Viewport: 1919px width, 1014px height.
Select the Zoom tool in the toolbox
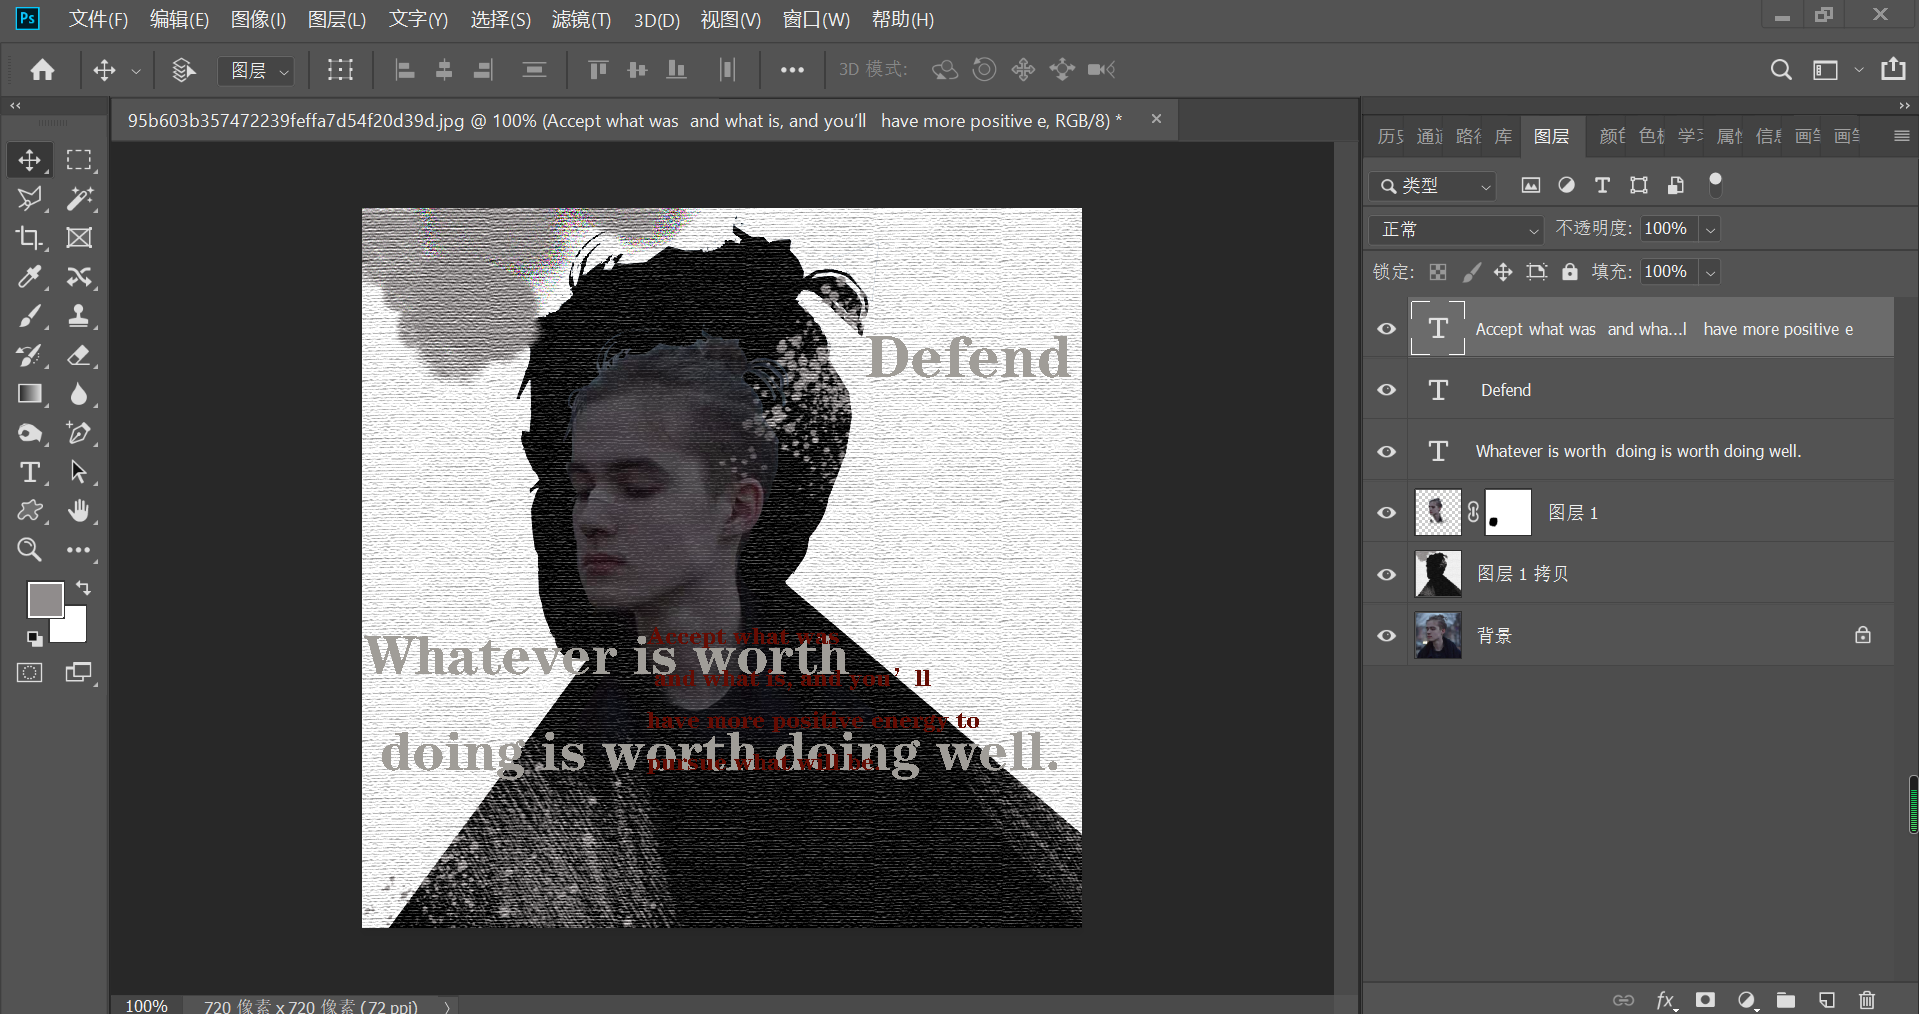click(x=29, y=550)
